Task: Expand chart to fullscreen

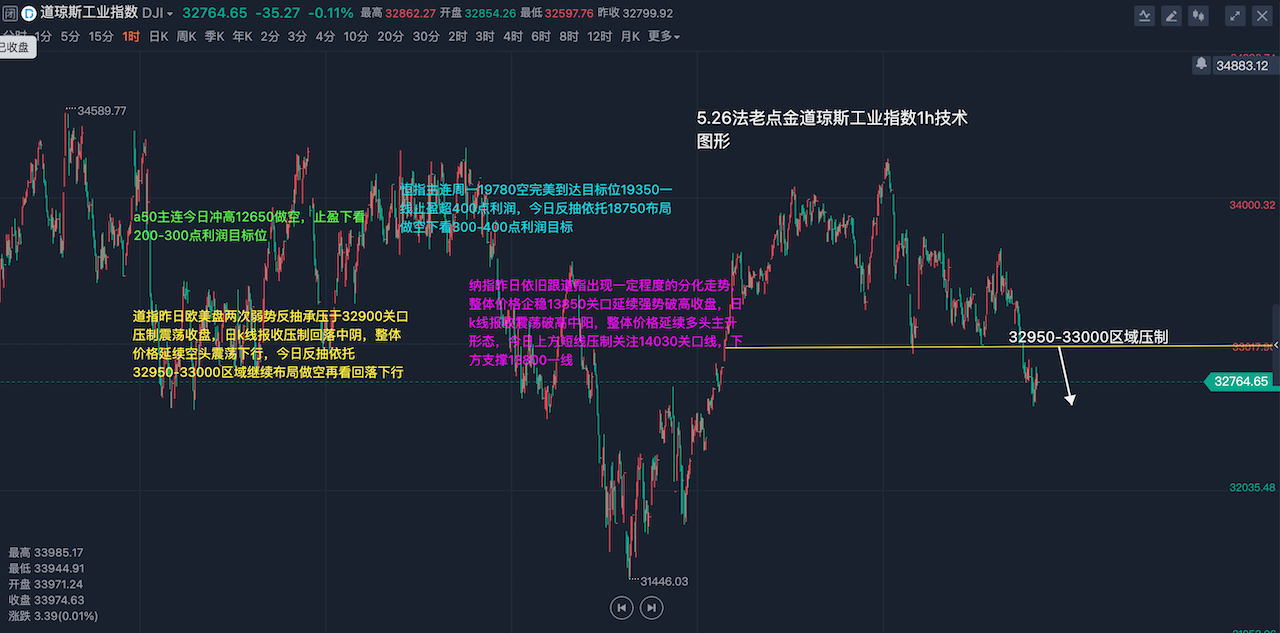Action: click(x=1235, y=15)
